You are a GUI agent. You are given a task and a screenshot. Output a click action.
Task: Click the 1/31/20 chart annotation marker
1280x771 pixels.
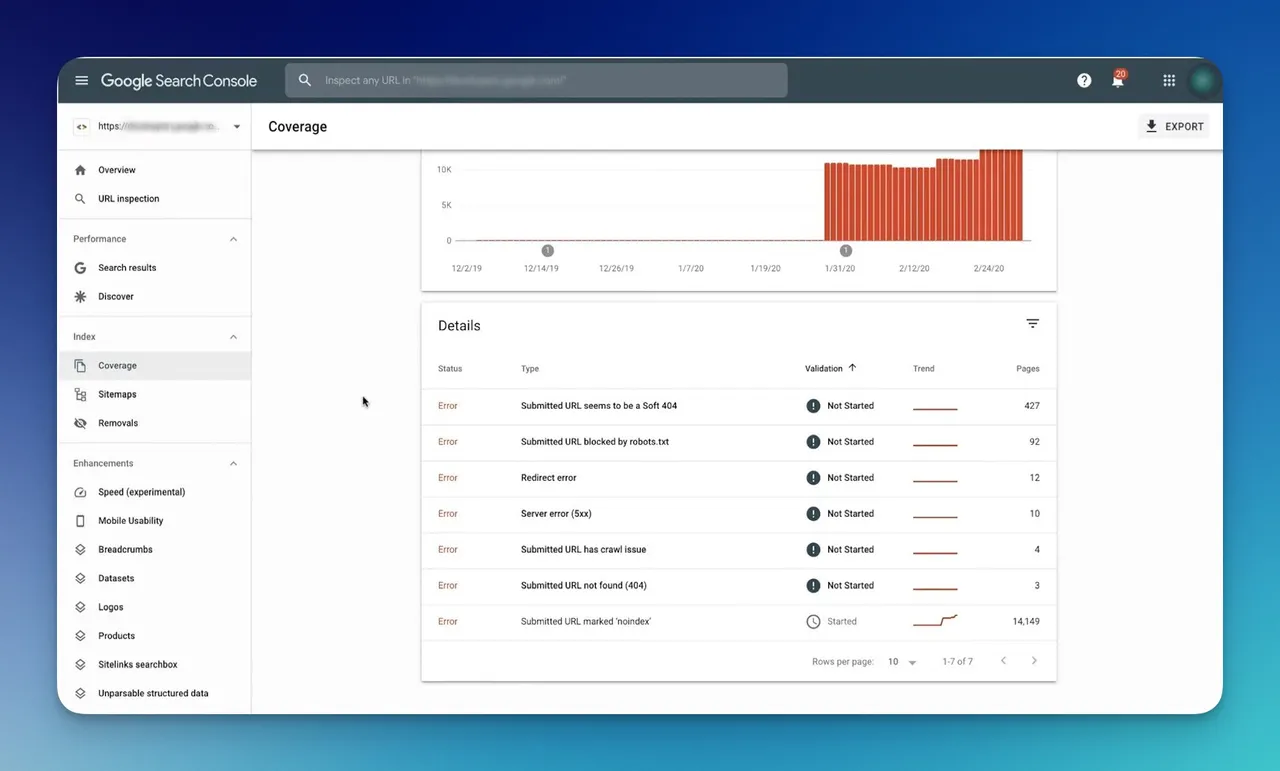tap(846, 251)
